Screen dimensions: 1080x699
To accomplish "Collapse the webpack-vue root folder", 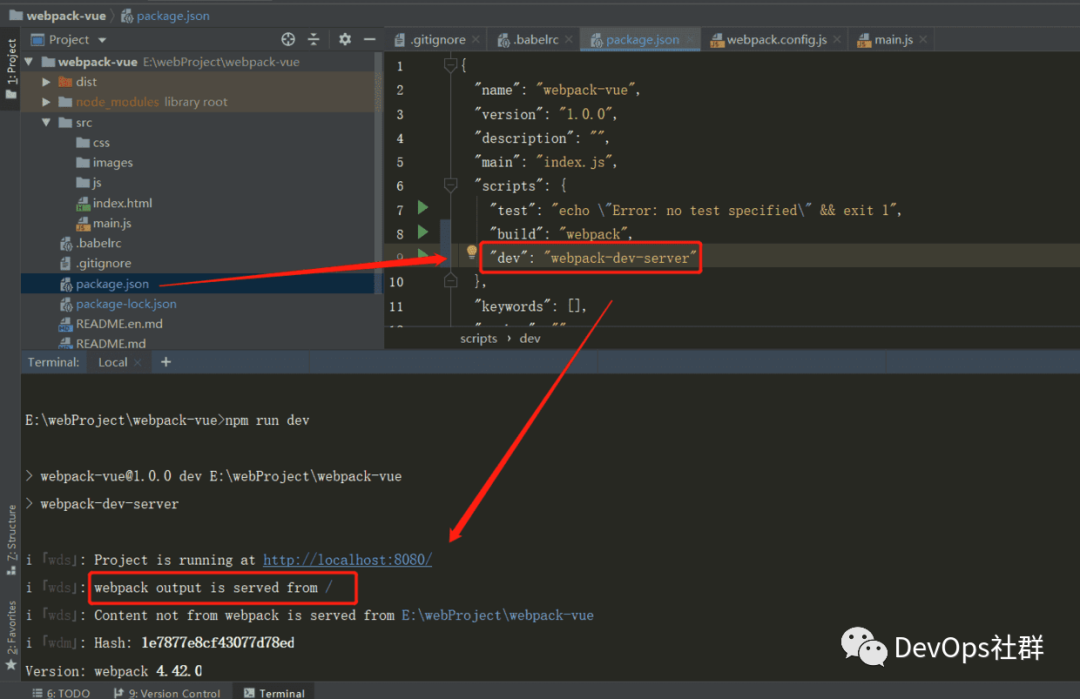I will pyautogui.click(x=29, y=62).
